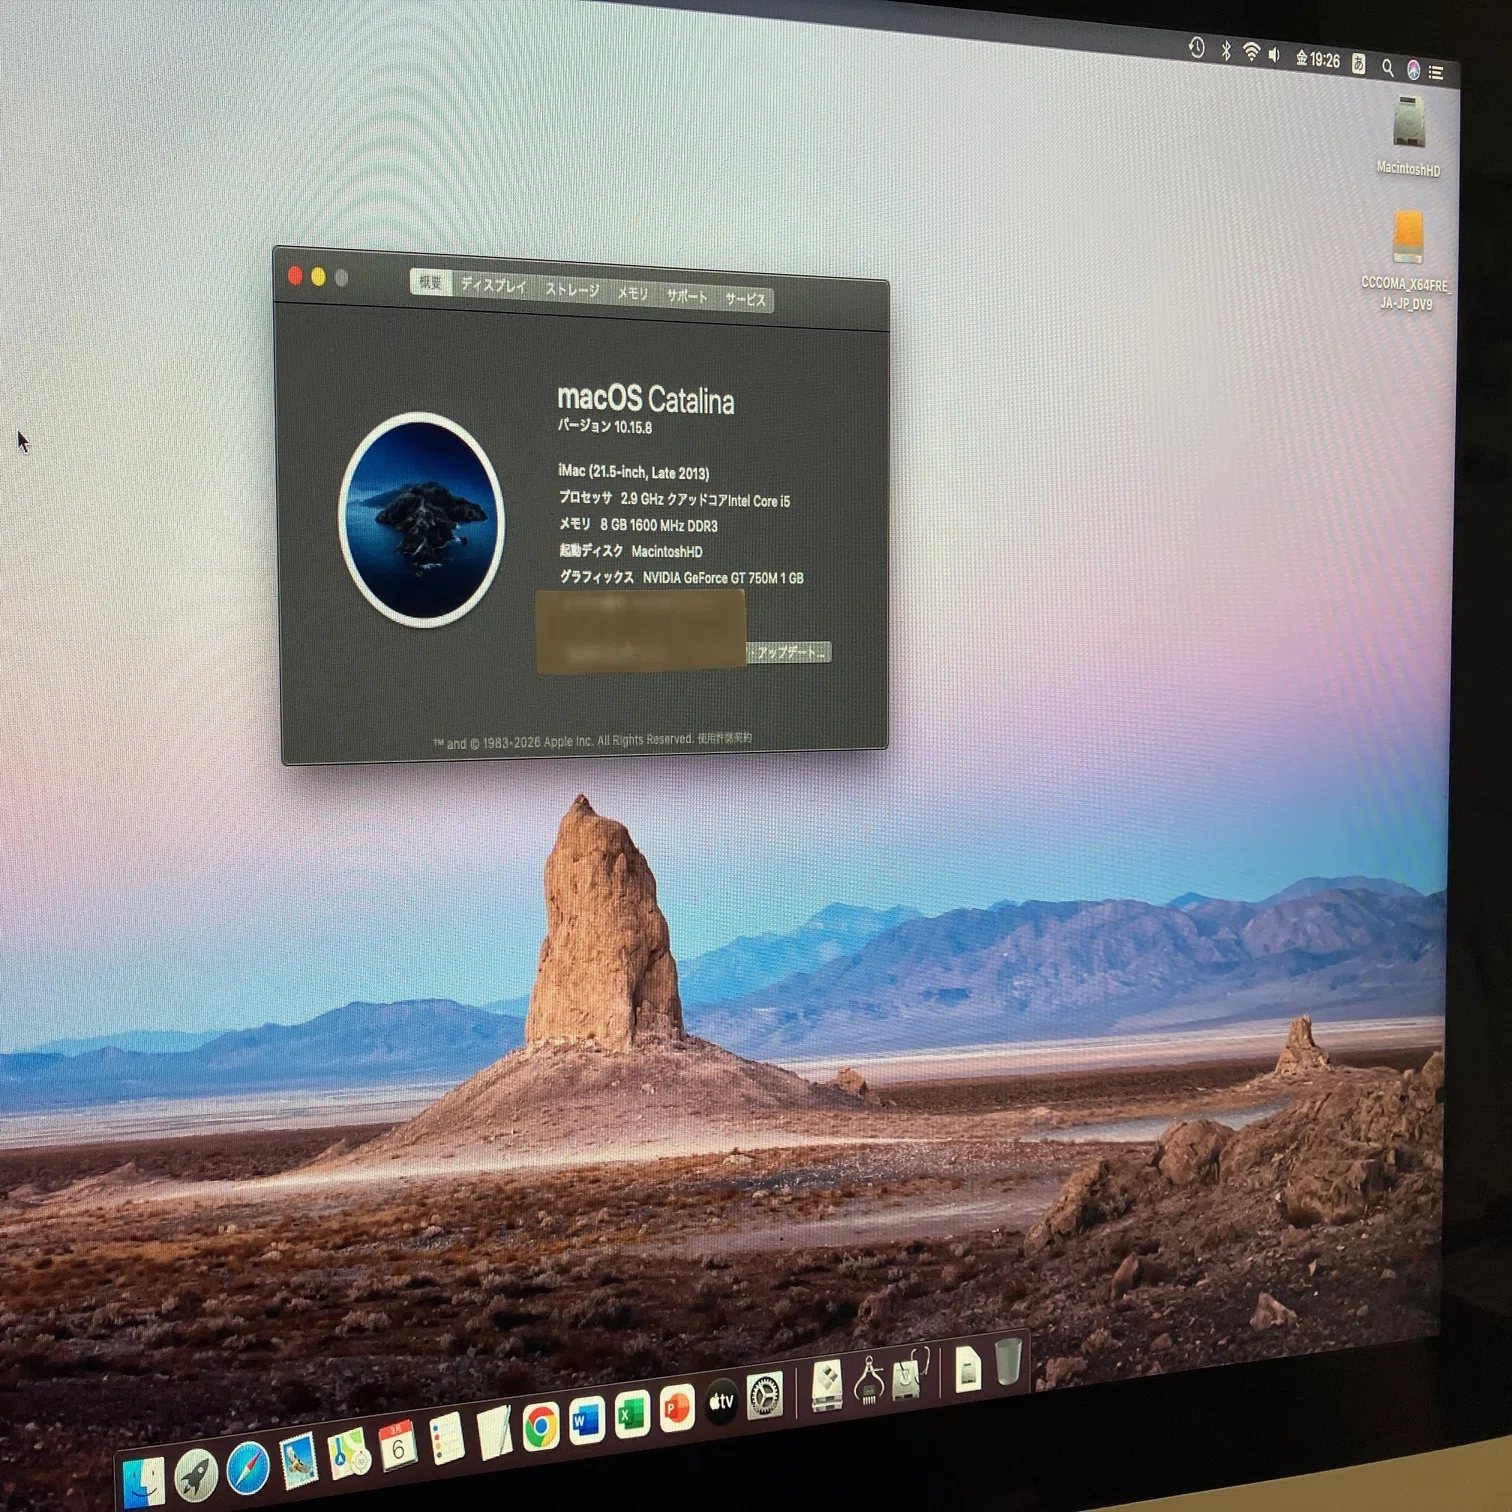
Task: Click the アップデート... button
Action: [x=789, y=652]
